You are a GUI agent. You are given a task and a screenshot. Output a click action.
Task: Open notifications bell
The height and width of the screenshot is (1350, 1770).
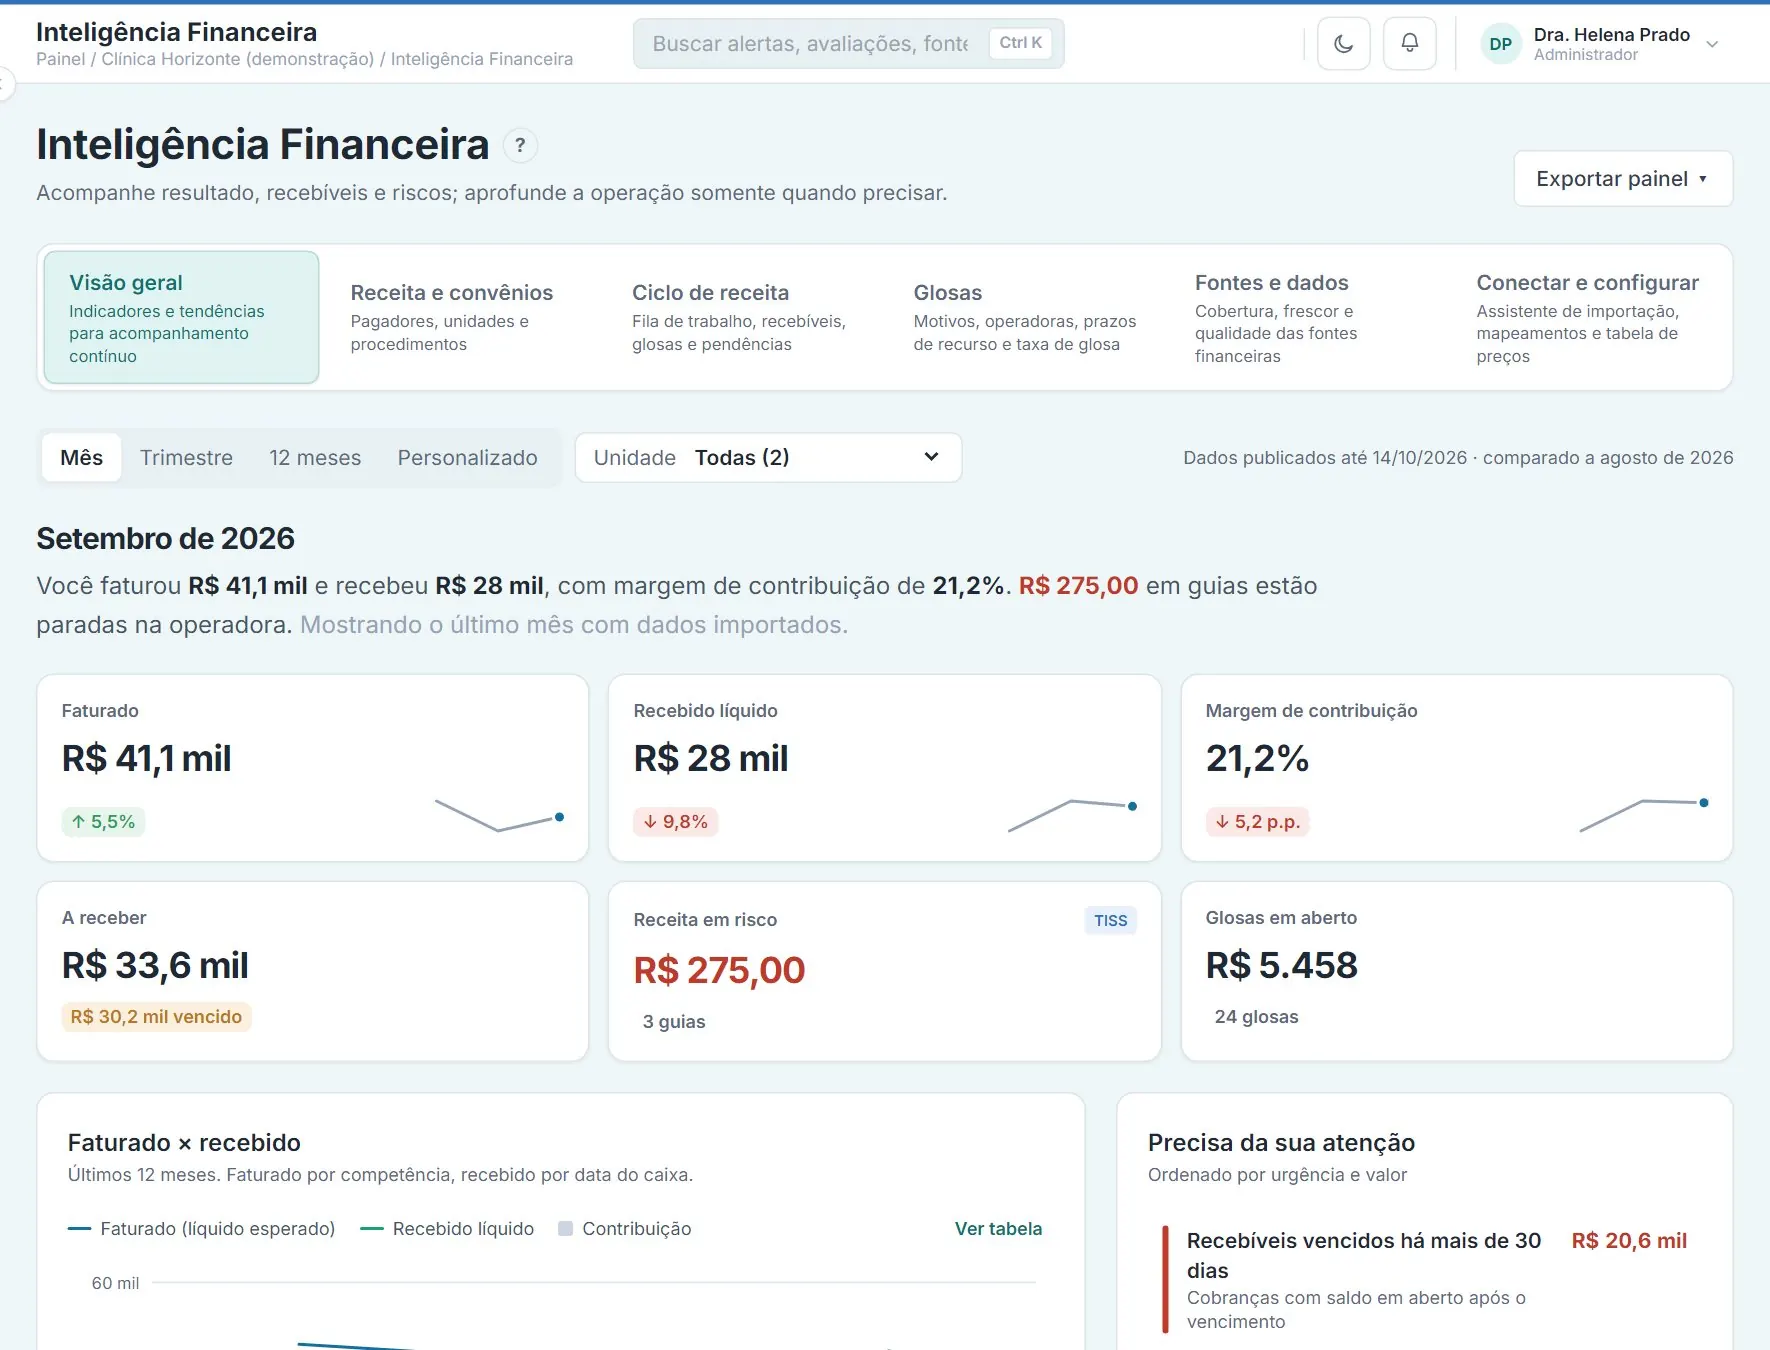(x=1409, y=44)
